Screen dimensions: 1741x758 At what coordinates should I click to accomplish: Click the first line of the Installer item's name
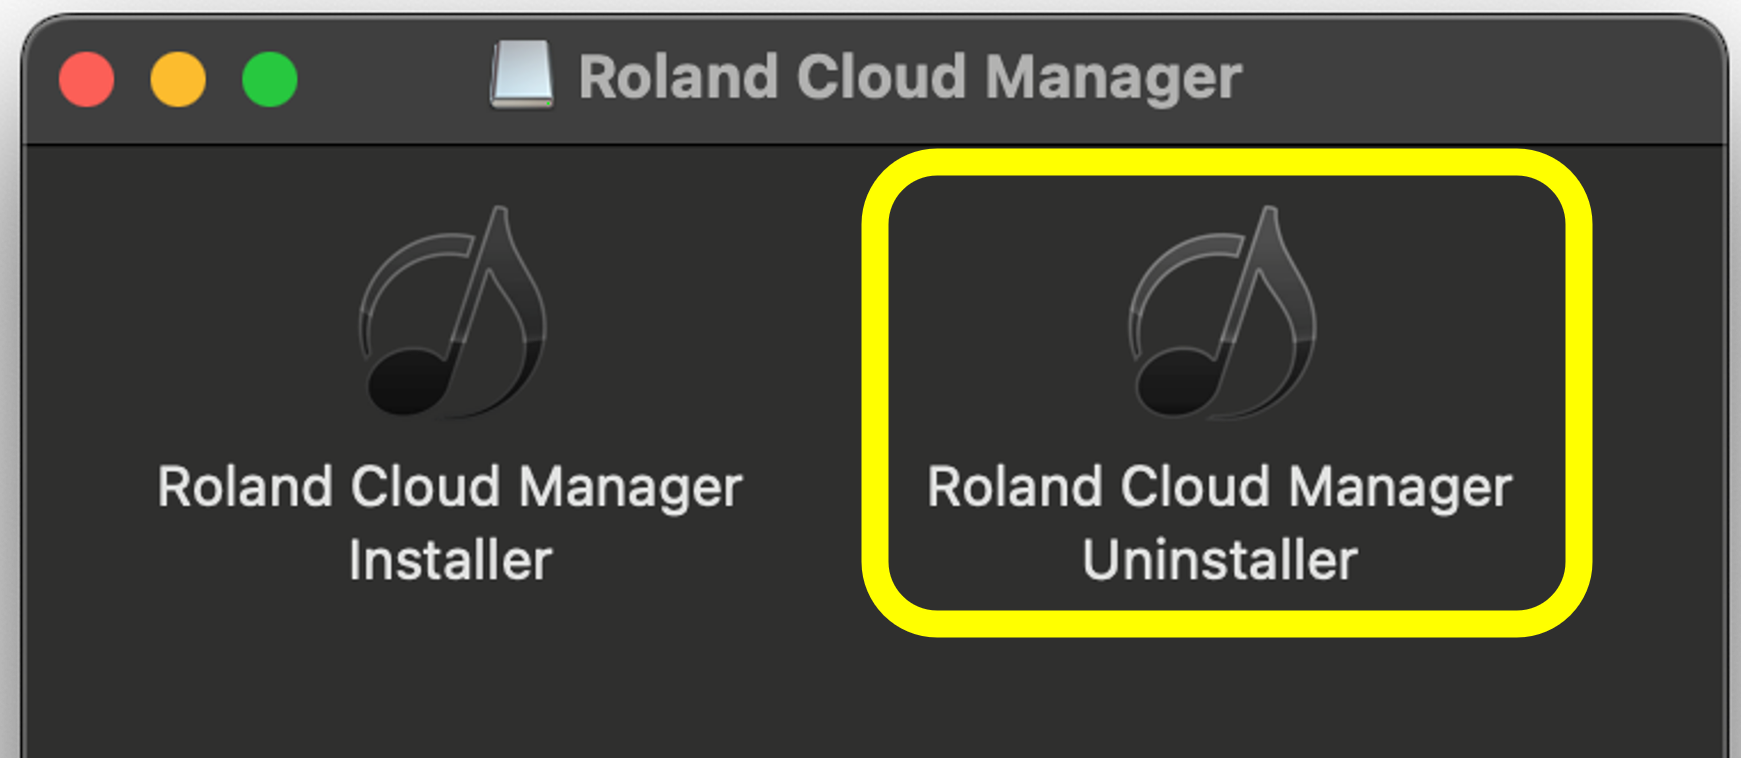click(450, 488)
